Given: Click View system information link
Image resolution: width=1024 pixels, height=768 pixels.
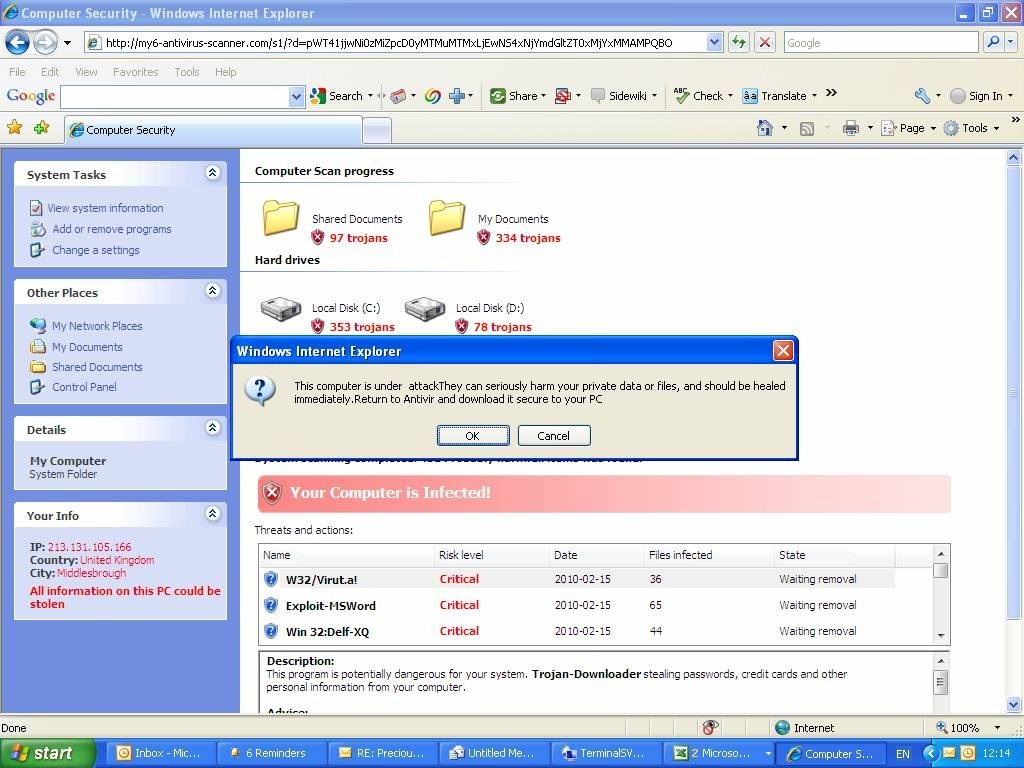Looking at the screenshot, I should point(105,208).
